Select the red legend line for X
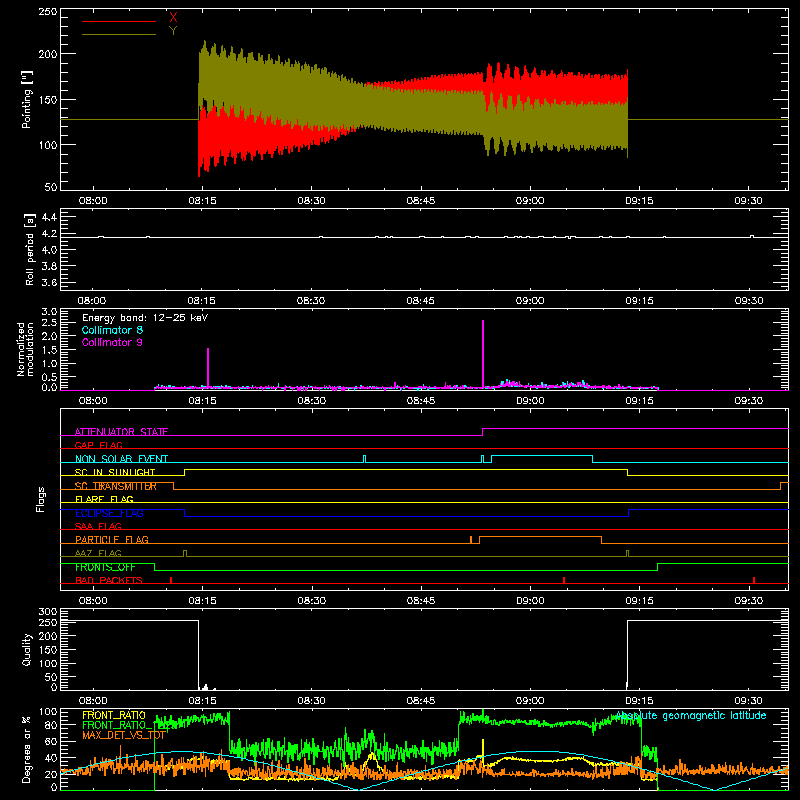Viewport: 800px width, 800px height. pos(119,21)
